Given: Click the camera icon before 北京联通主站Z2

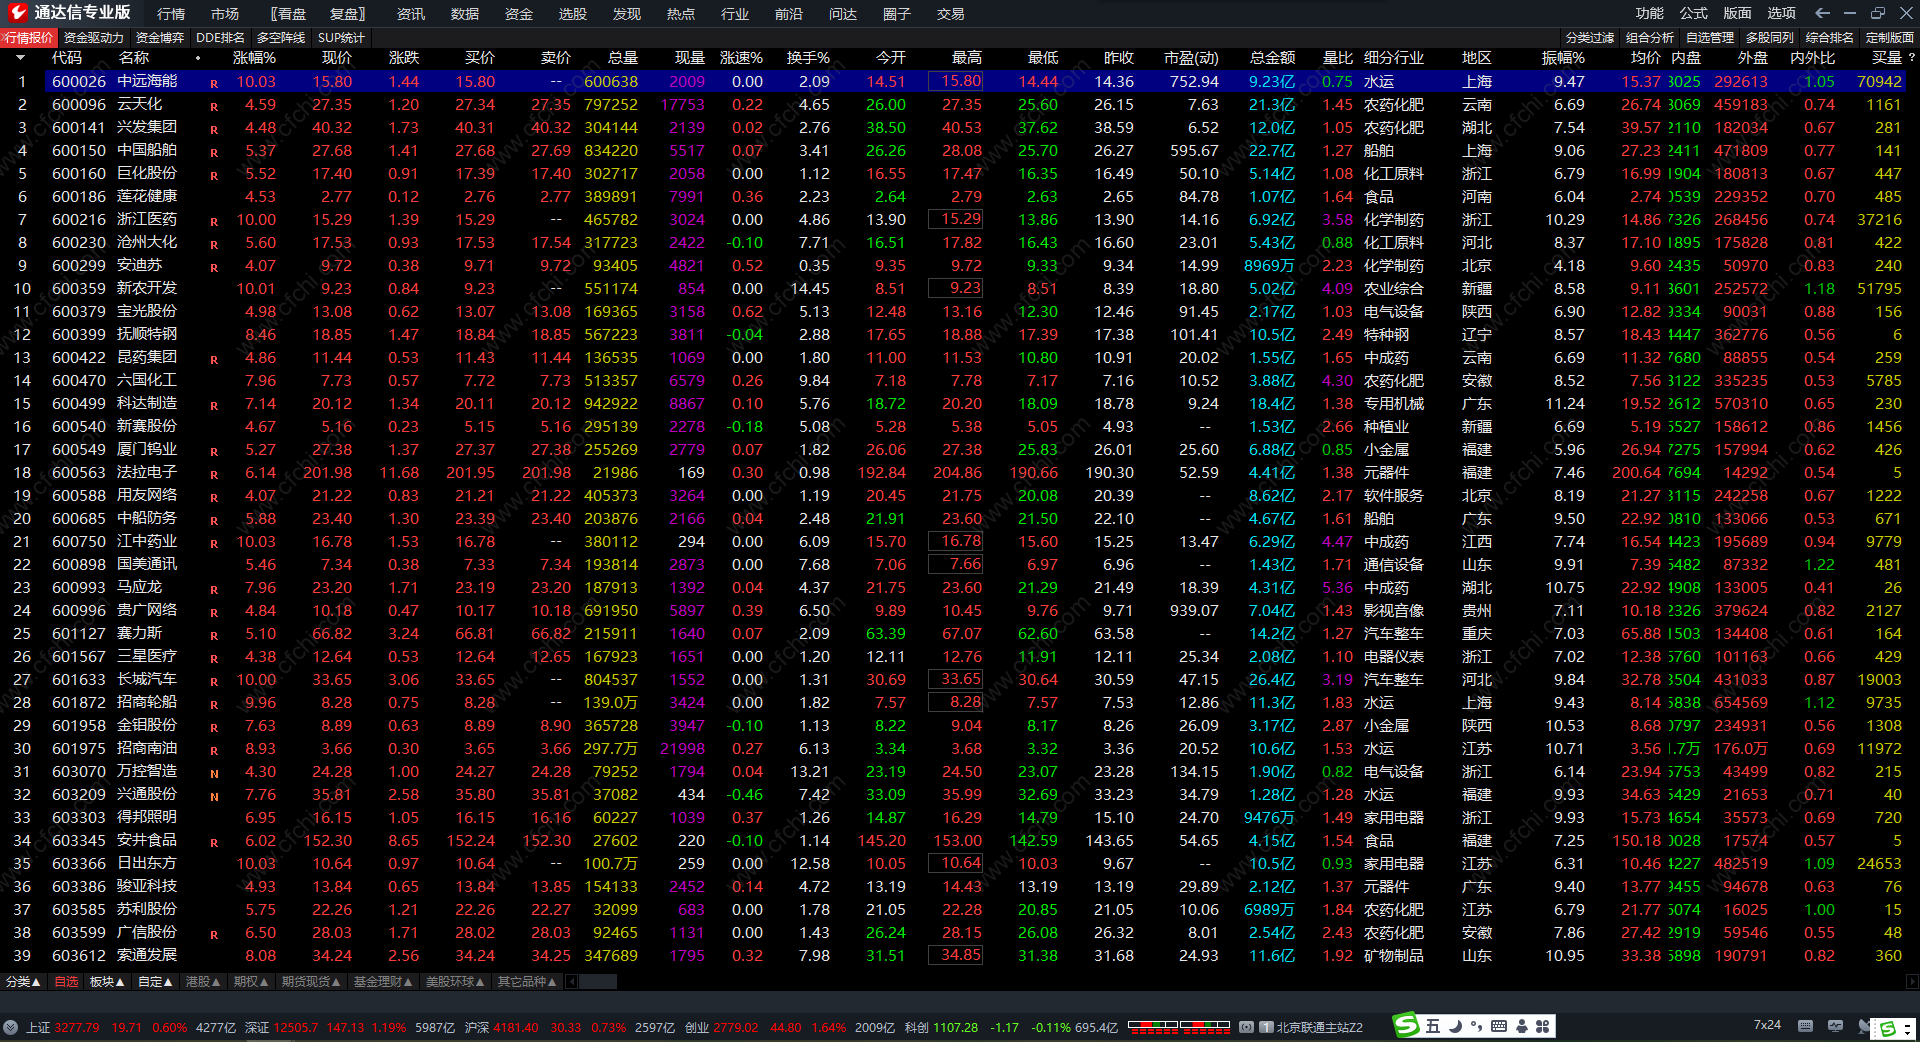Looking at the screenshot, I should (1247, 1027).
